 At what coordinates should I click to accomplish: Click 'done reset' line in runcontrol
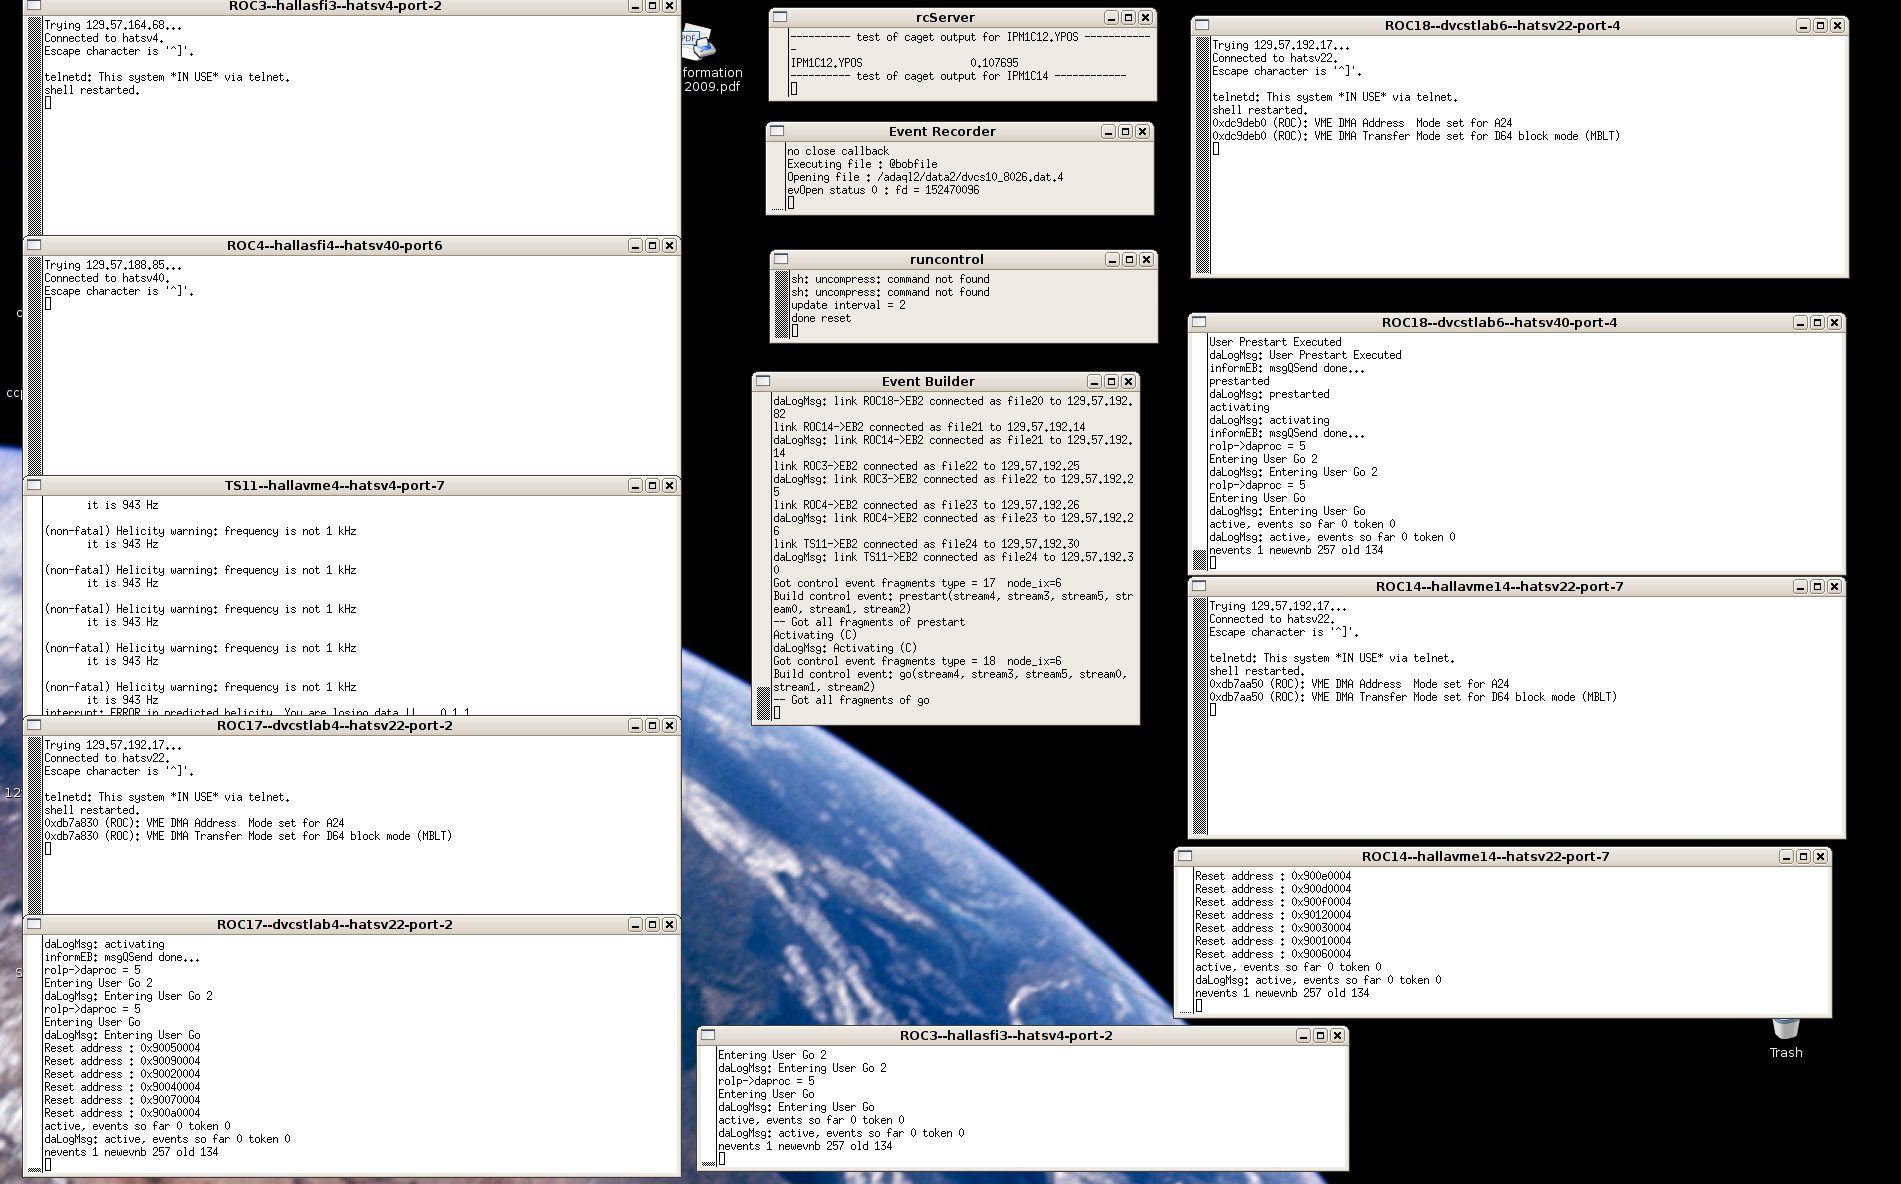click(x=821, y=318)
